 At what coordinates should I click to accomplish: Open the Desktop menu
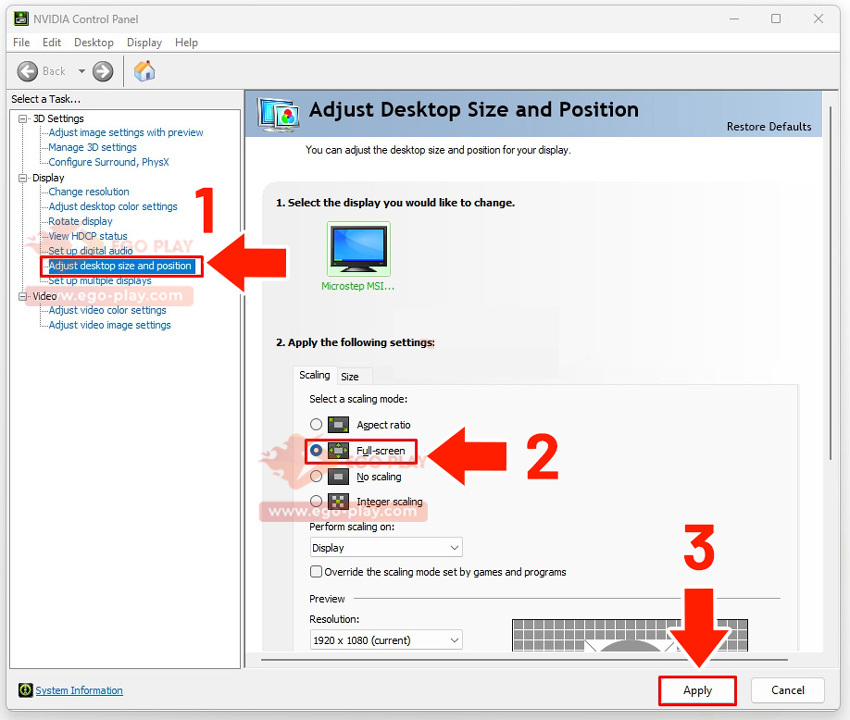(94, 43)
